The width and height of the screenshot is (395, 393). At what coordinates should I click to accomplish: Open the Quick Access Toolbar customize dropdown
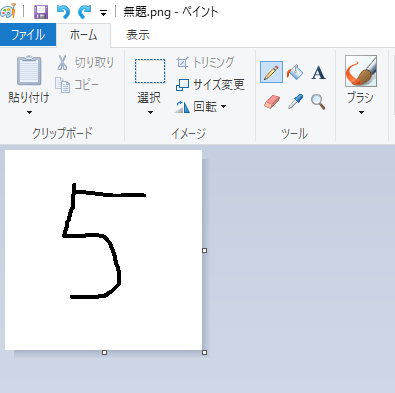(x=103, y=14)
